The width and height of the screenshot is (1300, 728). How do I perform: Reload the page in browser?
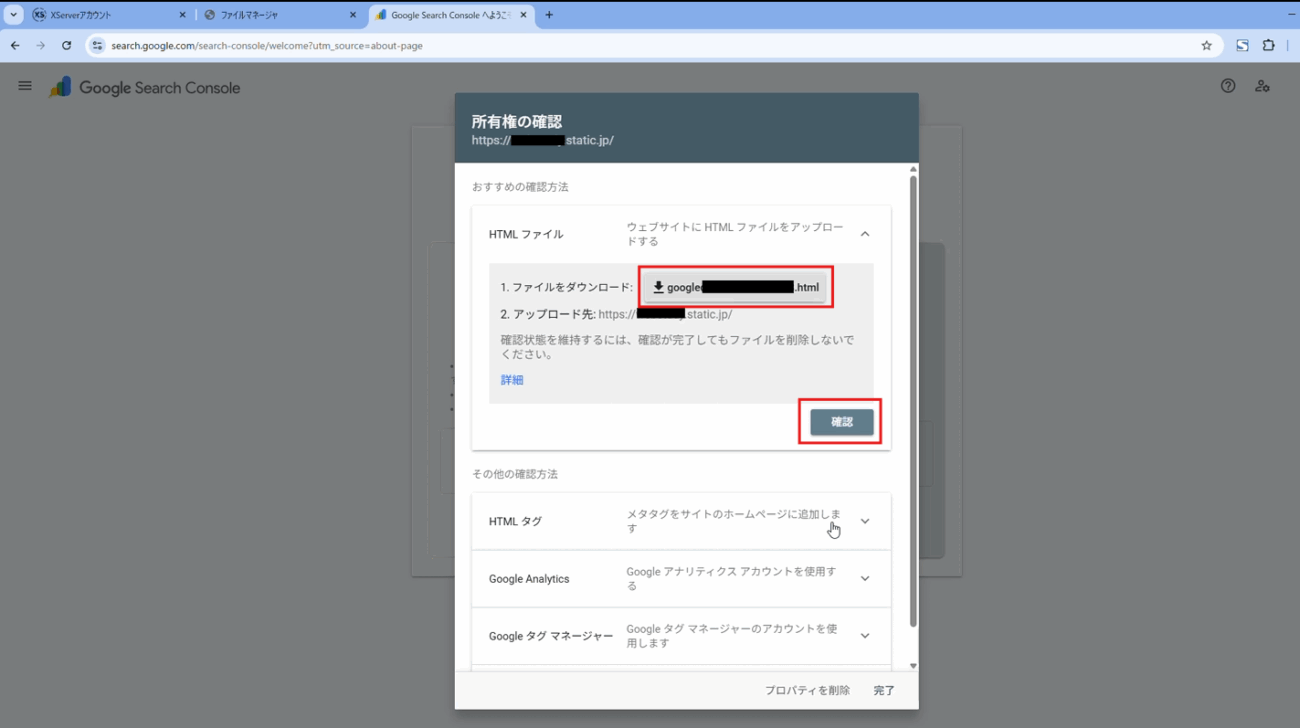[x=66, y=45]
